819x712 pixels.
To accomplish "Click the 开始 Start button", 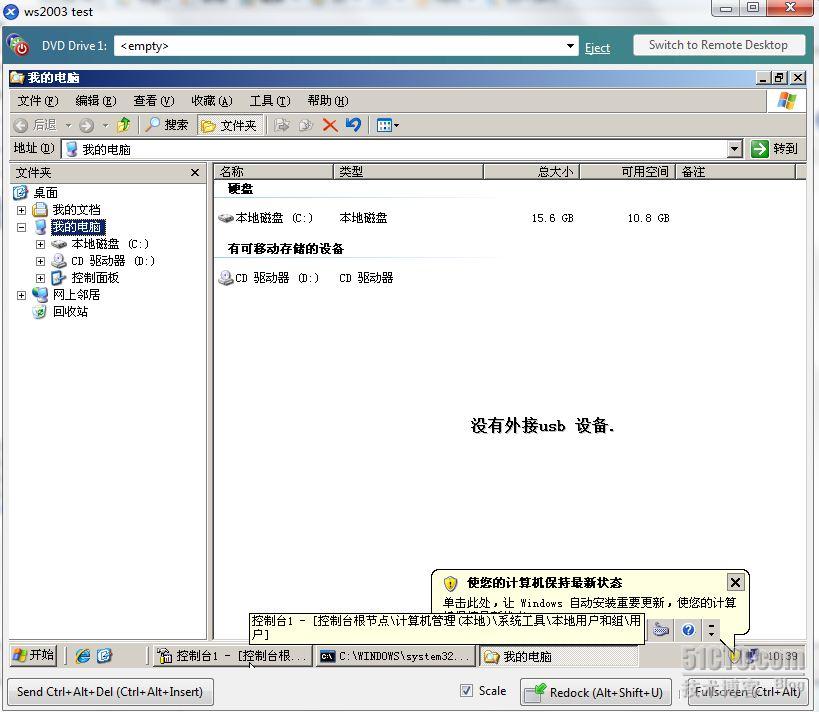I will pos(33,656).
